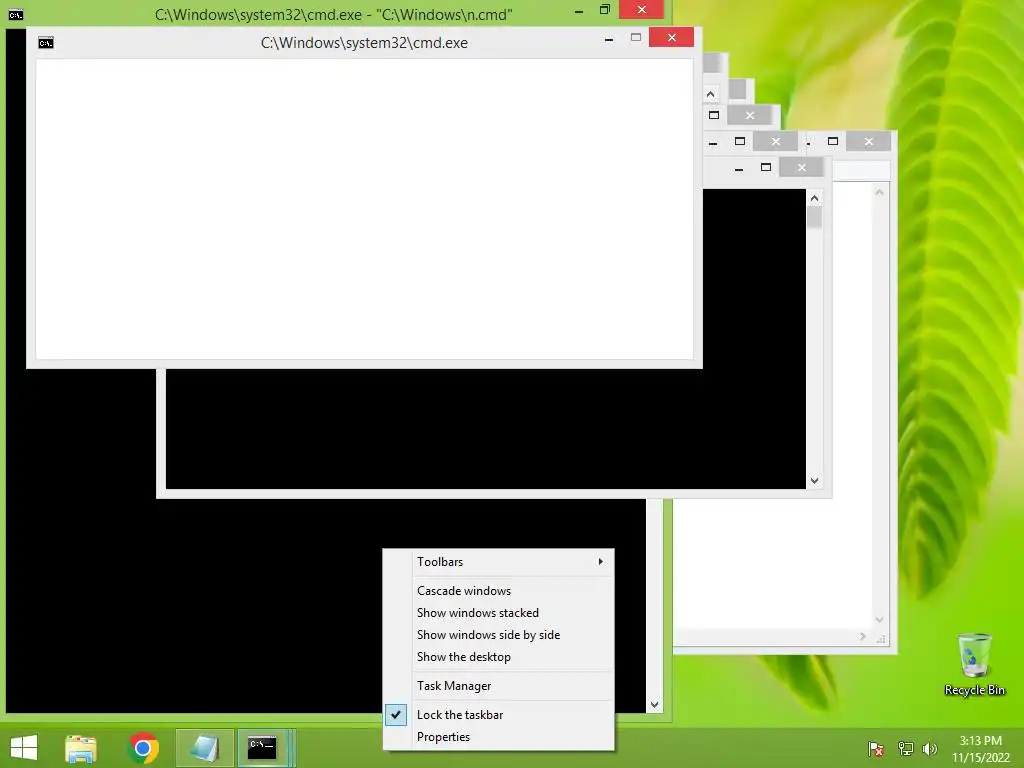
Task: Click scroll-down arrow of middle black console window
Action: [x=814, y=481]
